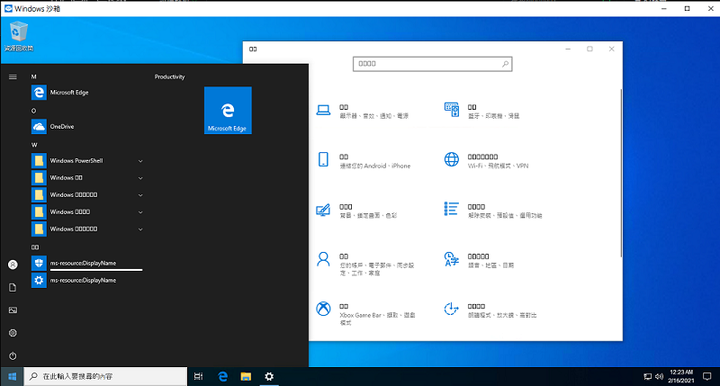Focus the taskbar search box
This screenshot has width=720, height=386.
[105, 376]
